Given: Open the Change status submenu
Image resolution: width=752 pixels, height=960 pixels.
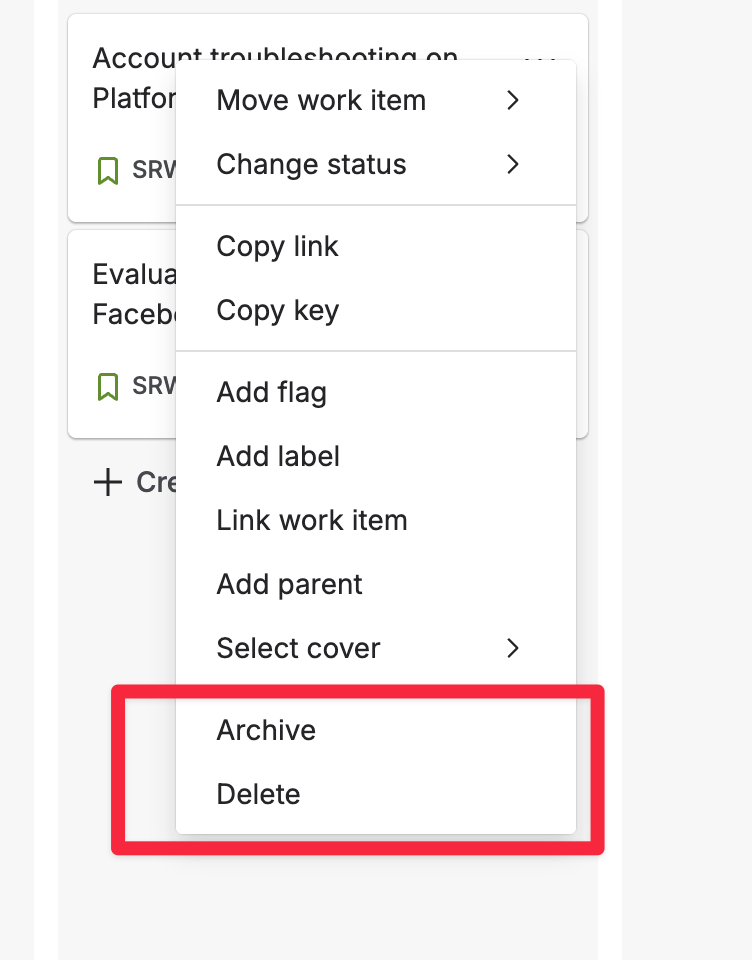Looking at the screenshot, I should (375, 164).
